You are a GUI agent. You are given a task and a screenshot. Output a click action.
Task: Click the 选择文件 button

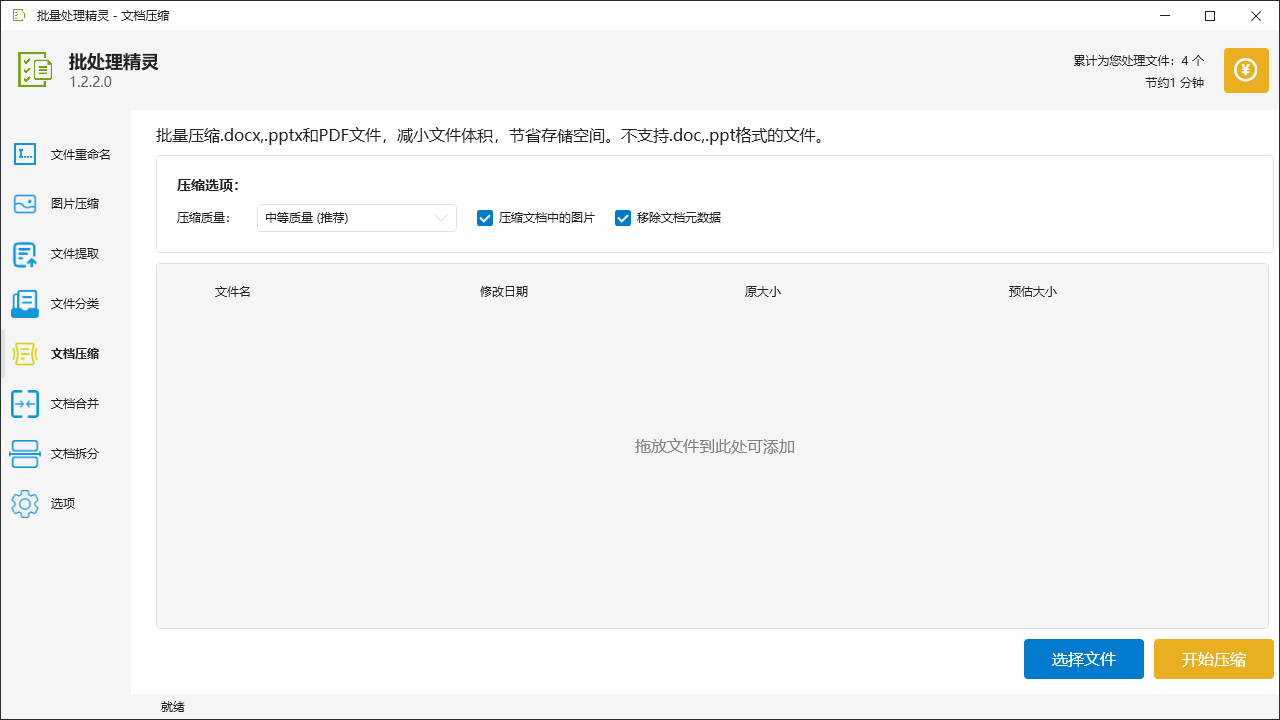click(1083, 659)
